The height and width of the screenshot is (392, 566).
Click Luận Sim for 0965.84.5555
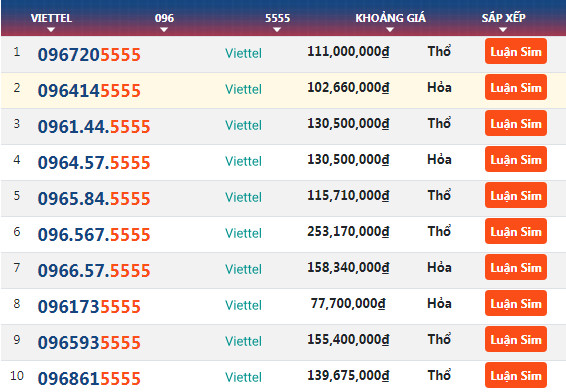[516, 195]
